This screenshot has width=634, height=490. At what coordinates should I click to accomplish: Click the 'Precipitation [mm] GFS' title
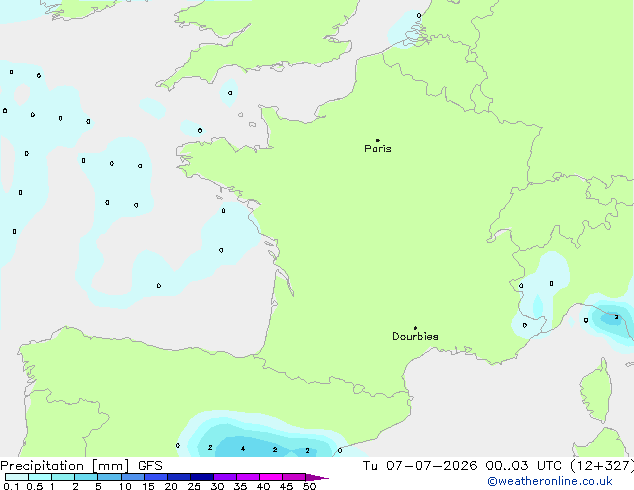click(81, 466)
